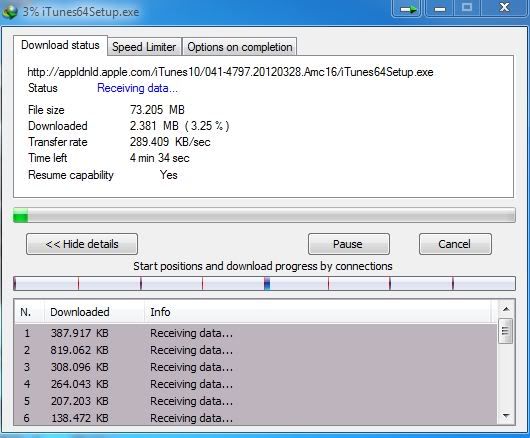This screenshot has height=438, width=530.
Task: Select connection row with 308.096 KB
Action: 256,367
